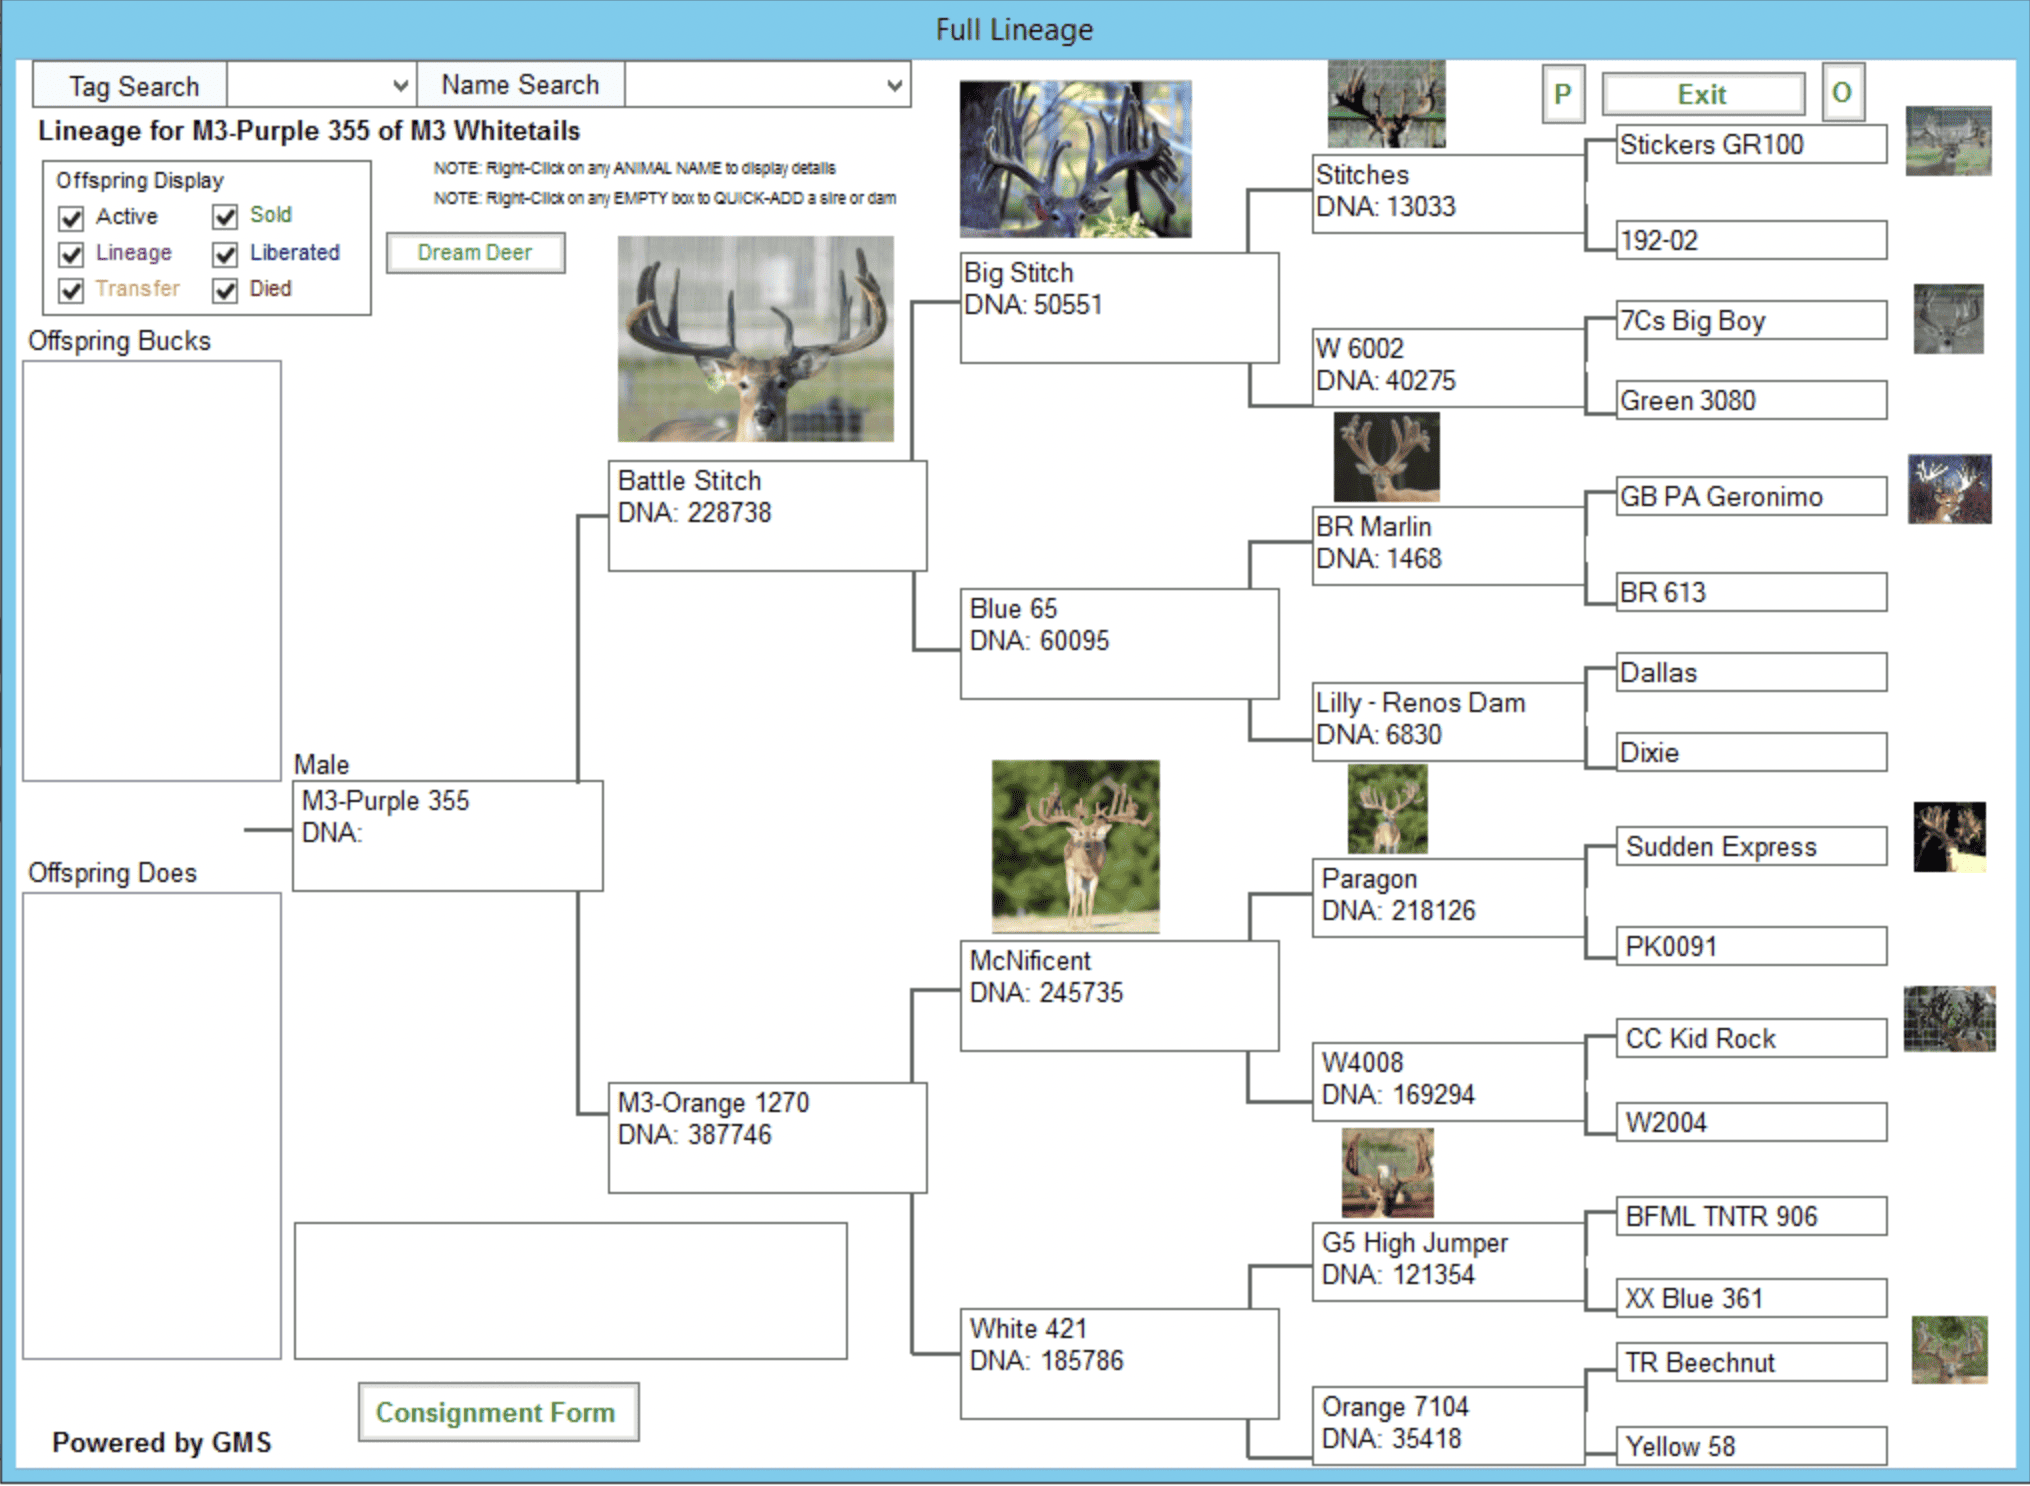Toggle the Sold offspring checkbox
The image size is (2030, 1486).
pos(225,216)
